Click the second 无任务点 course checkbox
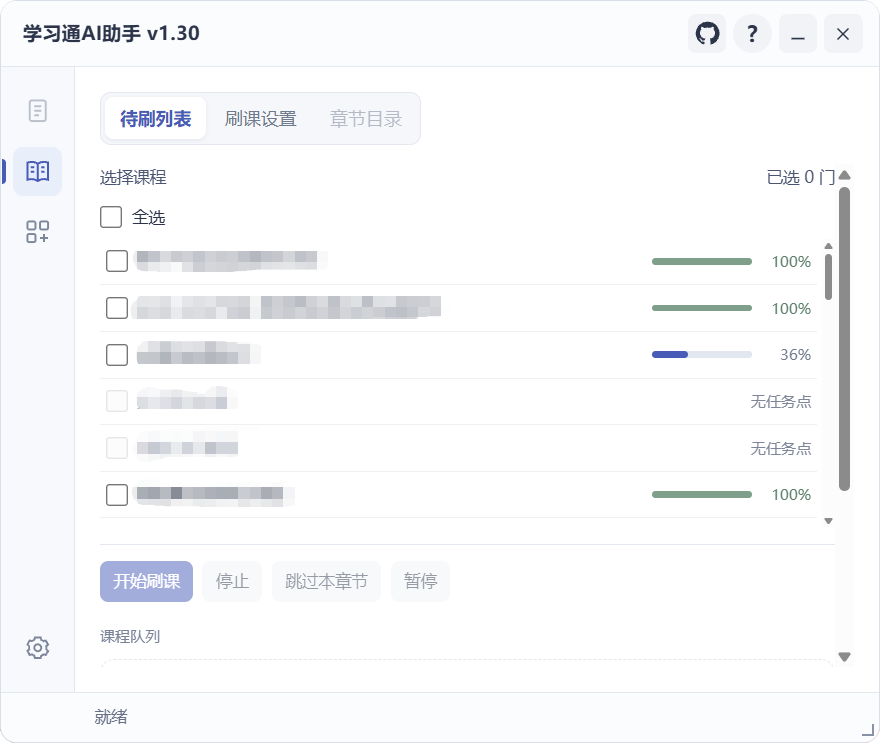 (x=117, y=448)
